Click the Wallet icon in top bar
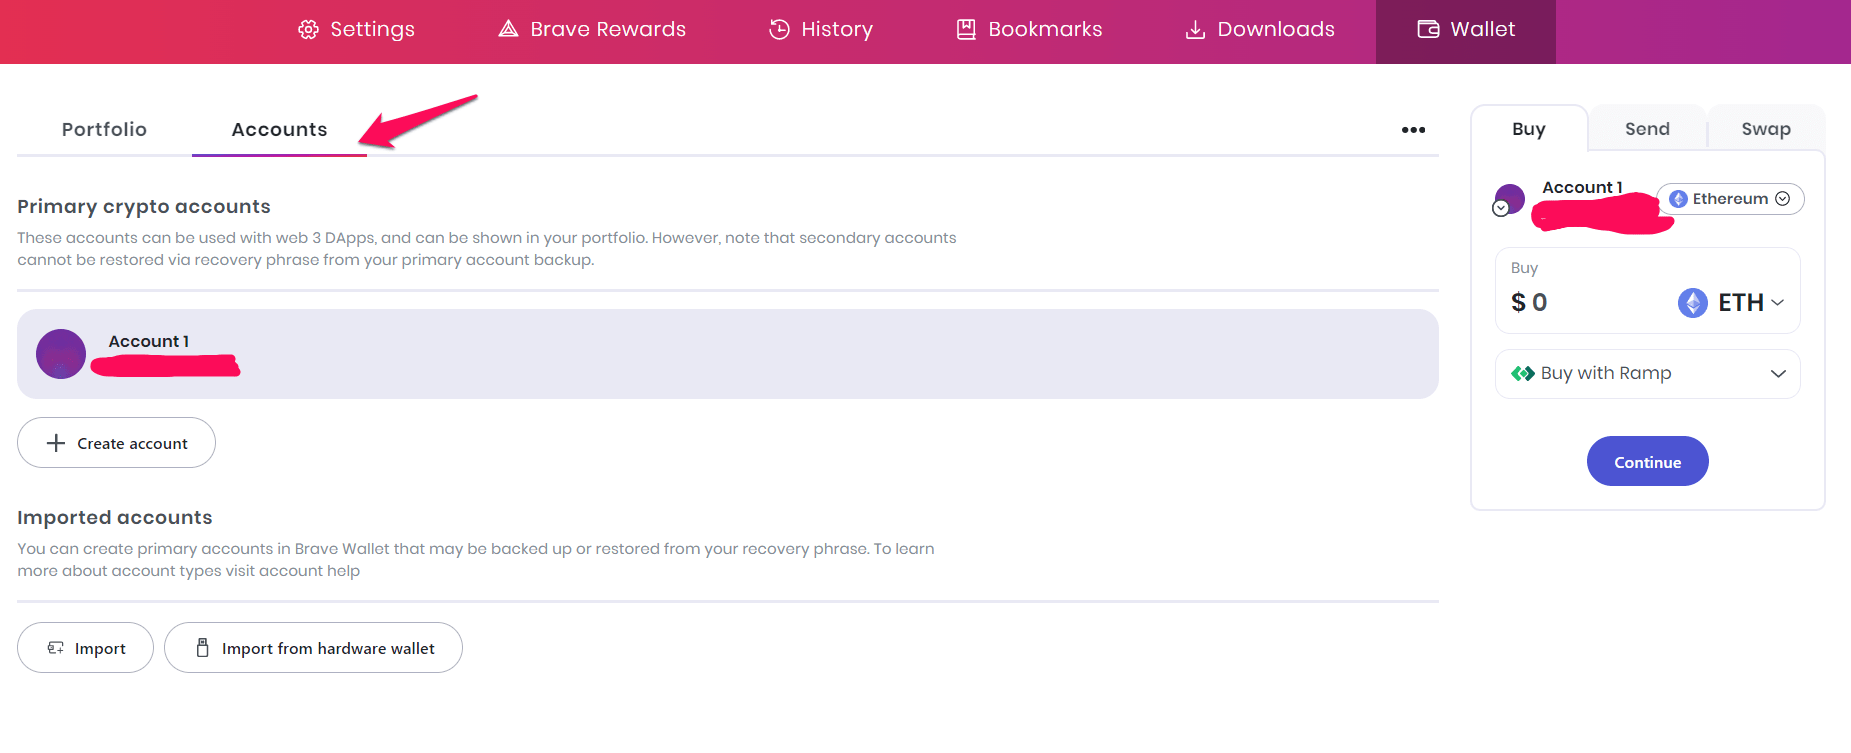Viewport: 1851px width, 753px height. coord(1428,30)
